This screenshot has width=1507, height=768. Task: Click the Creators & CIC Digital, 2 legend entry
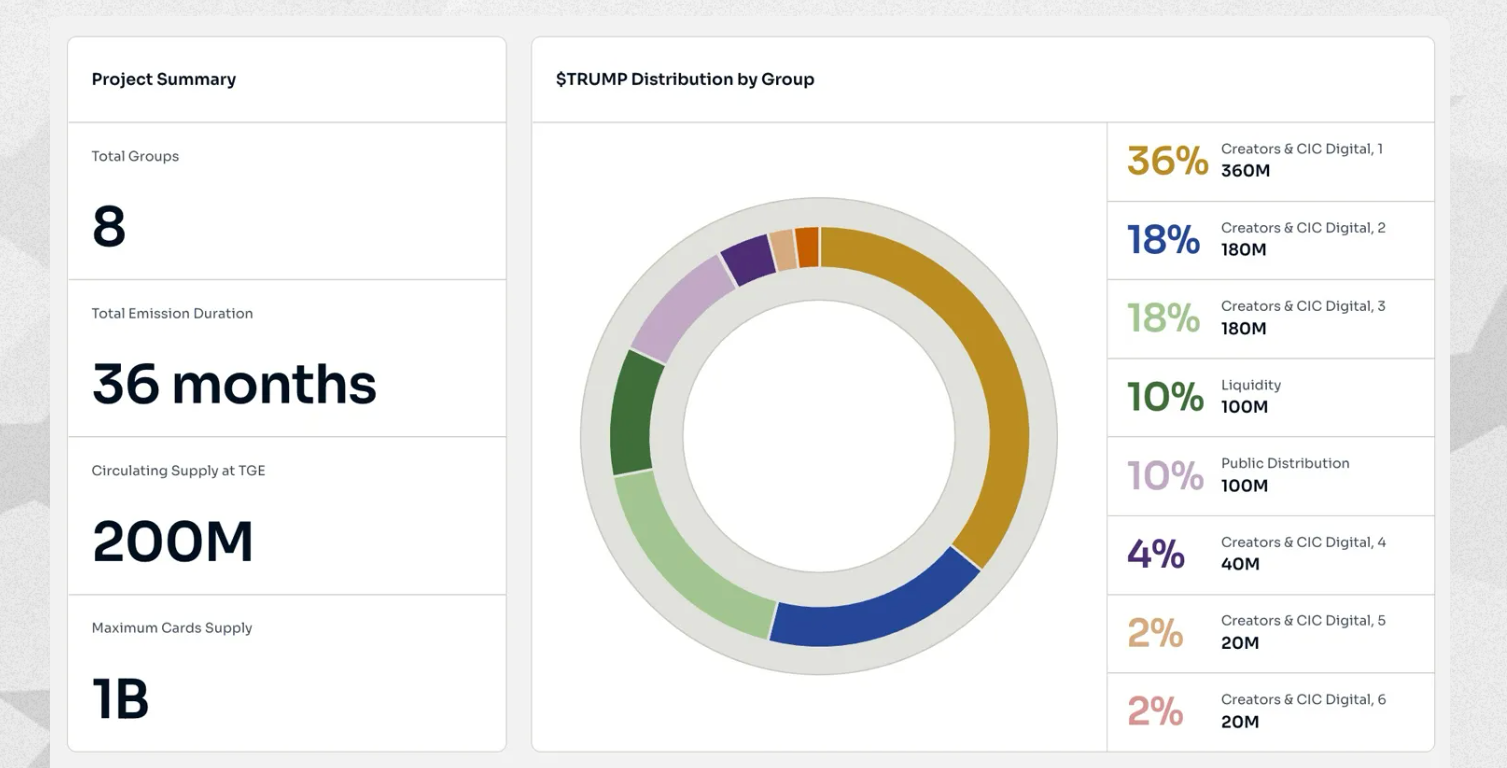click(1270, 239)
